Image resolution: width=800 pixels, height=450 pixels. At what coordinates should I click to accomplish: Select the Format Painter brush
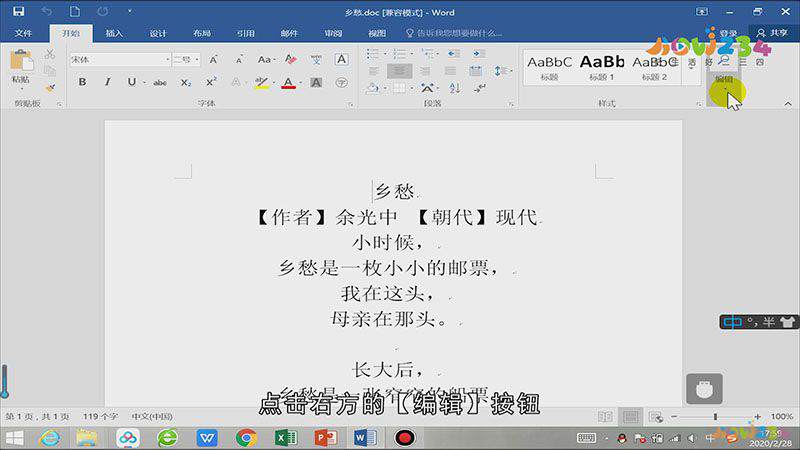49,88
